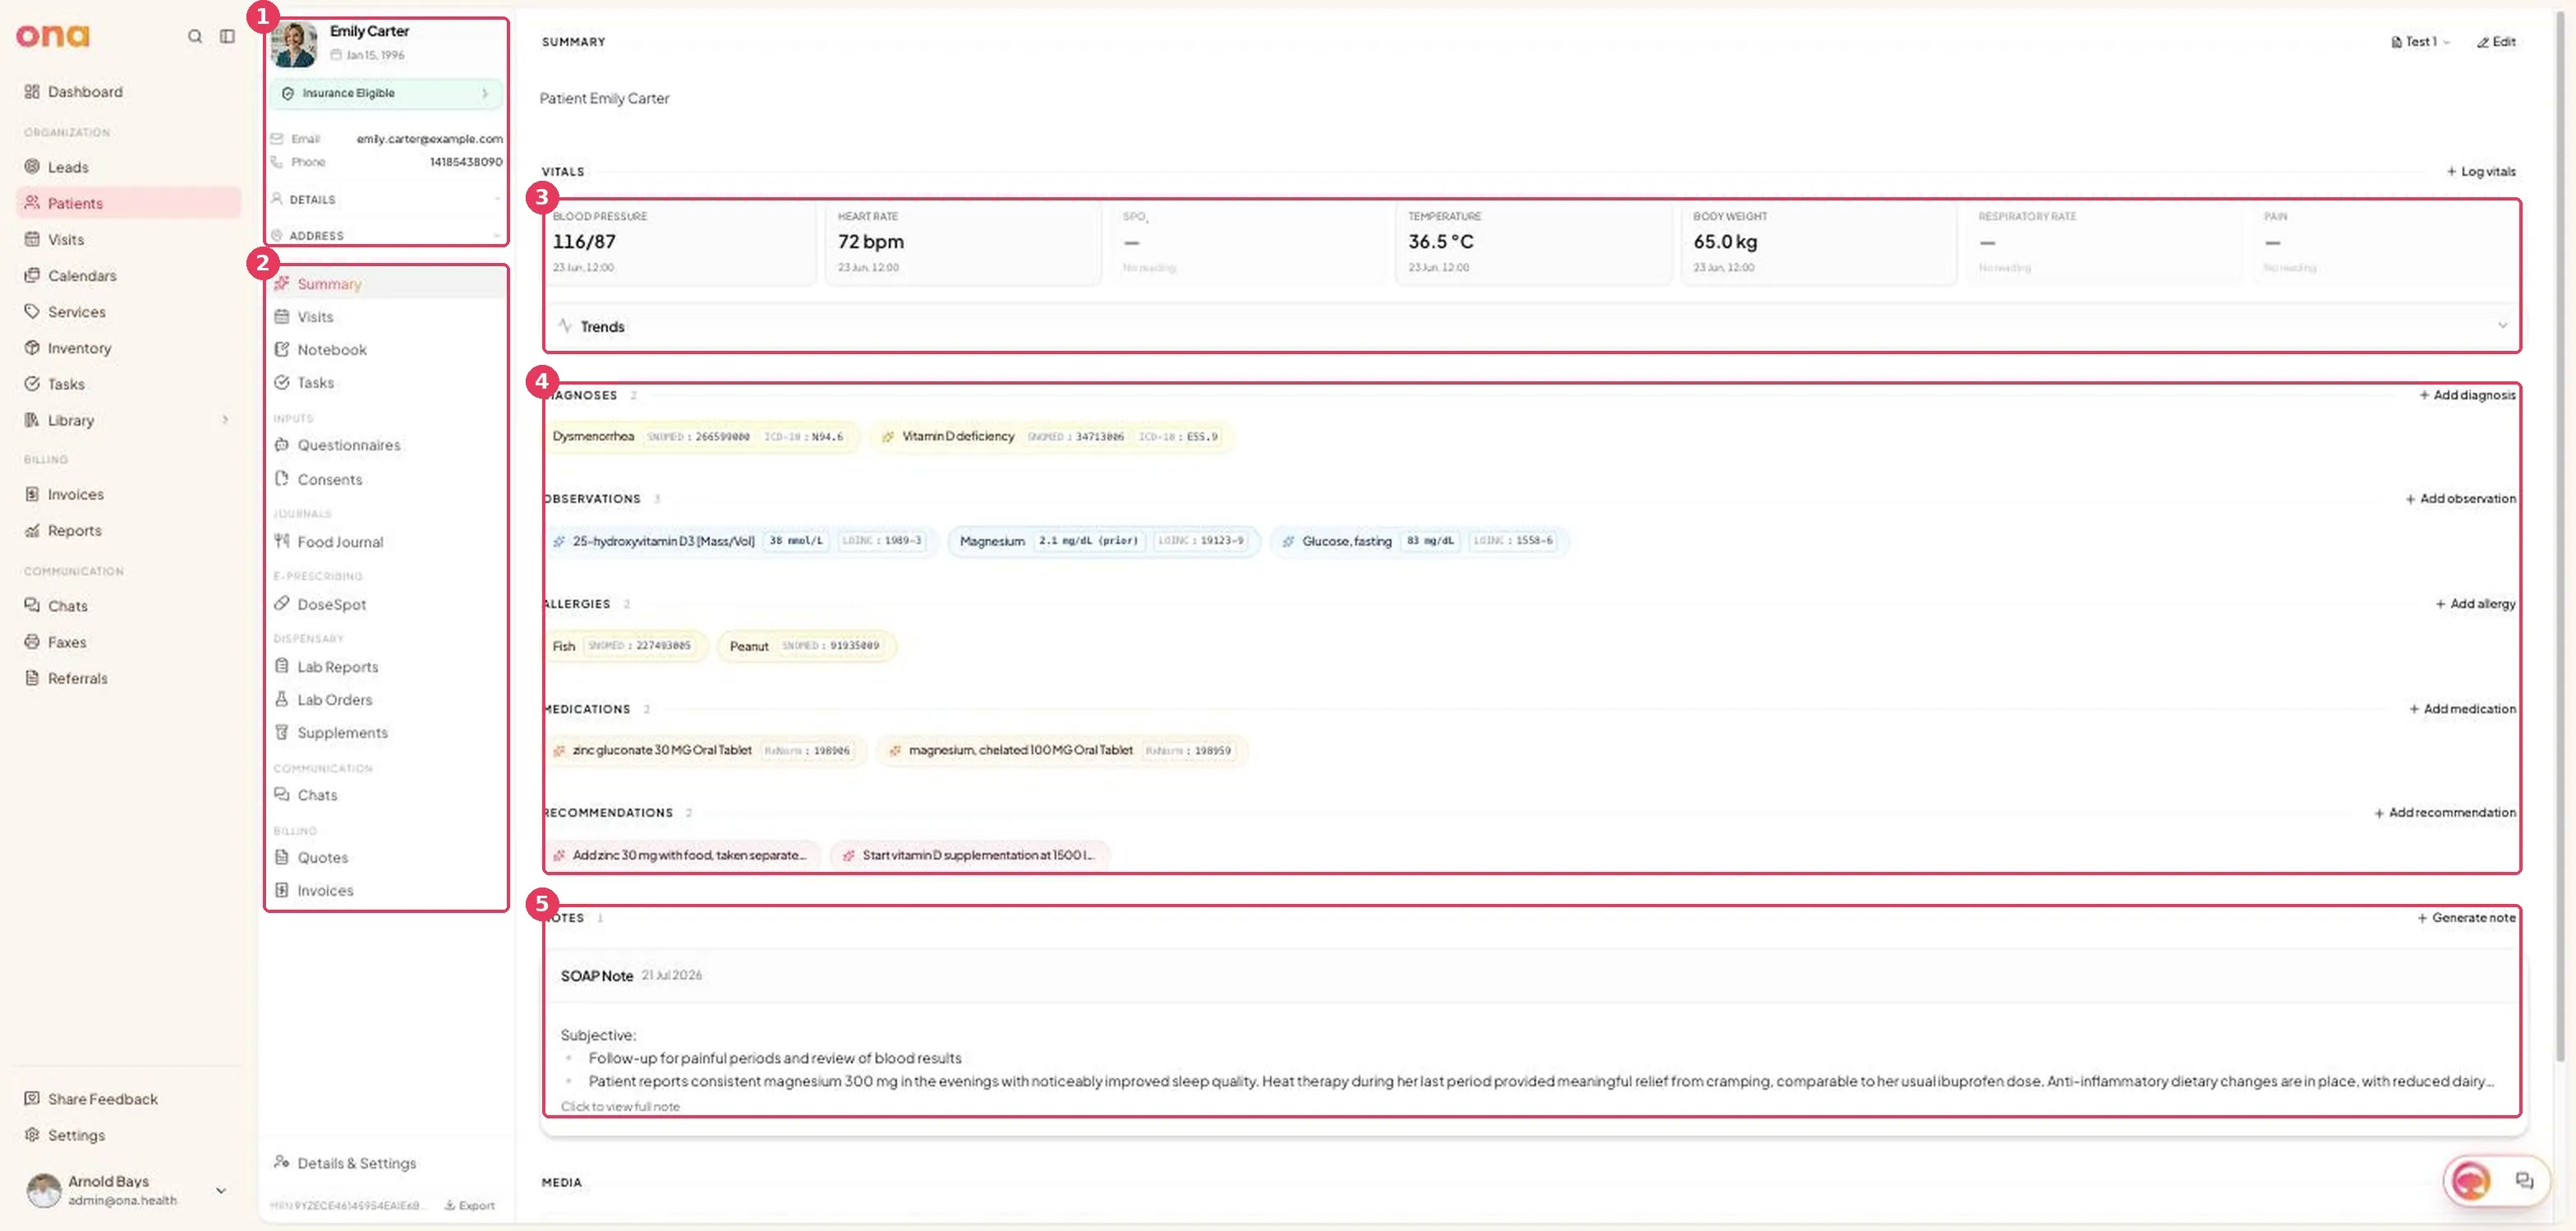Click Export at bottom of patient panel

[x=470, y=1205]
